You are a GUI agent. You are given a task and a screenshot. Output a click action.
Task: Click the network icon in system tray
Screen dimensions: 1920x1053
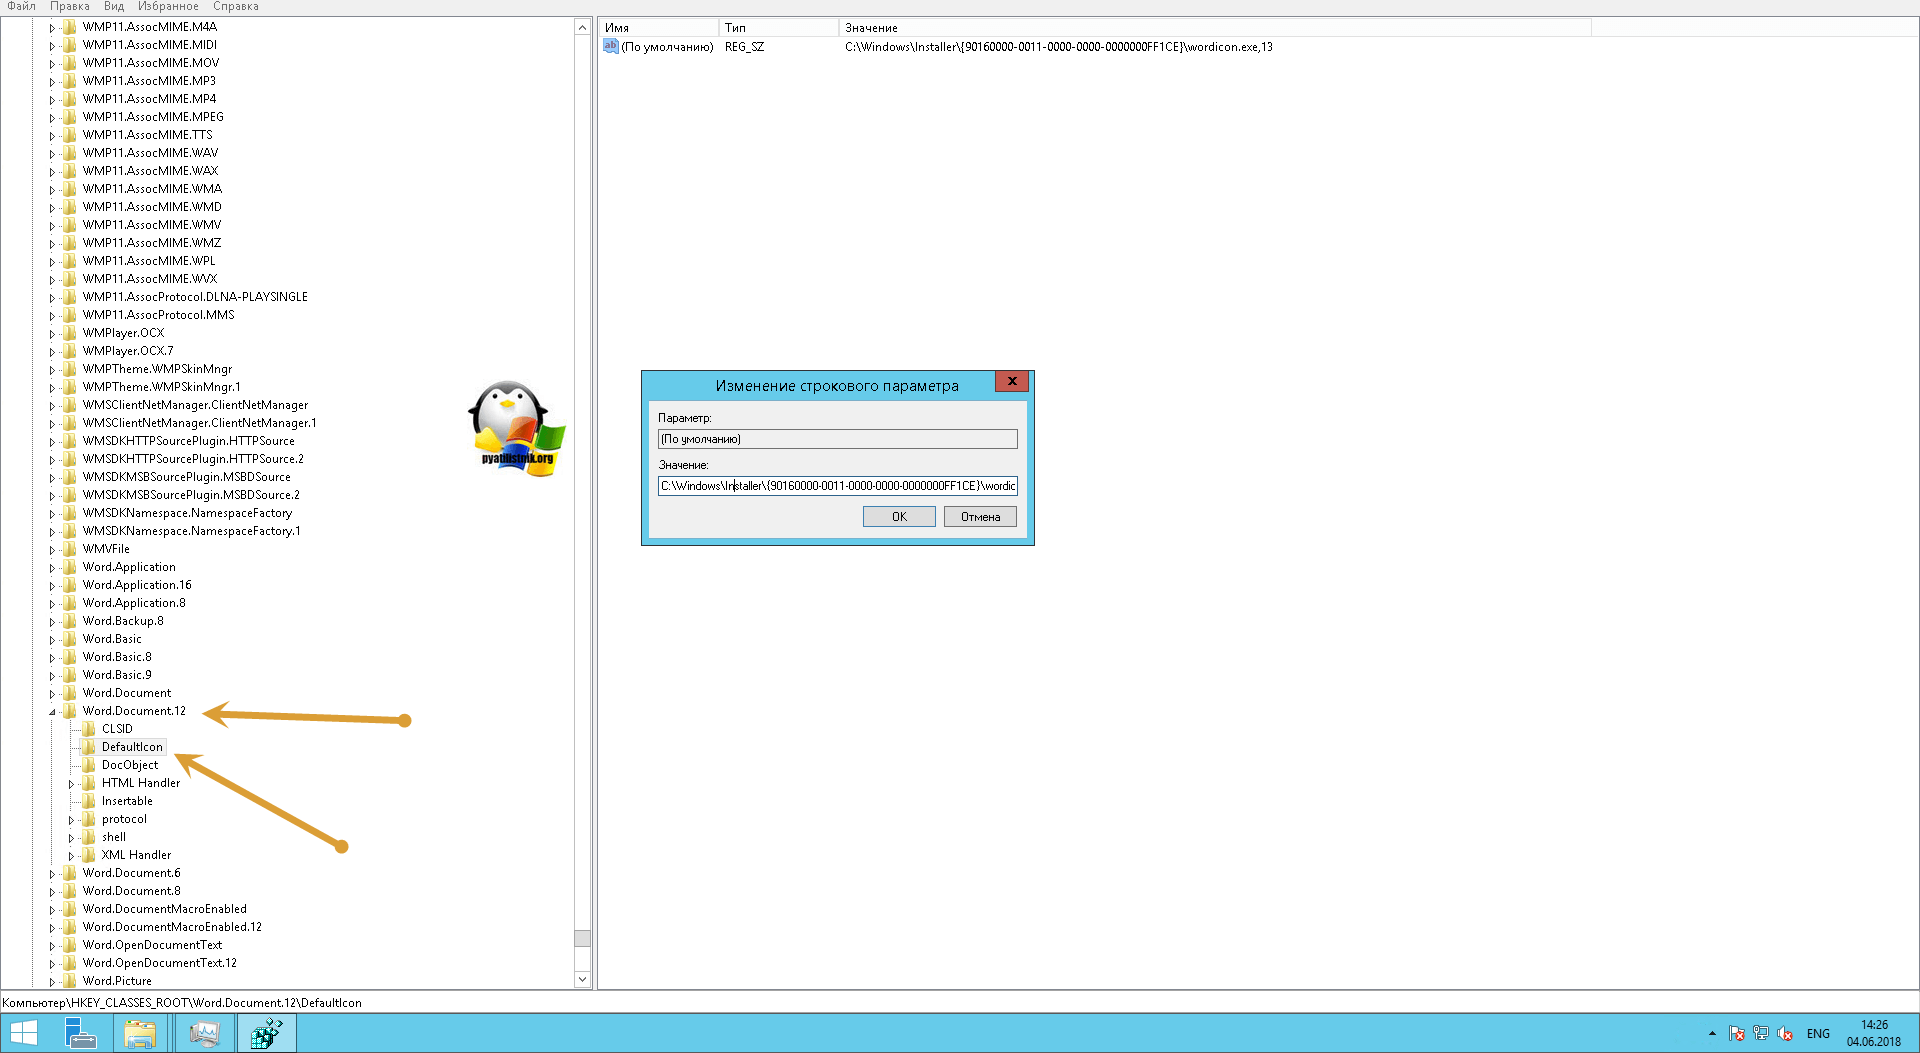[x=1761, y=1033]
